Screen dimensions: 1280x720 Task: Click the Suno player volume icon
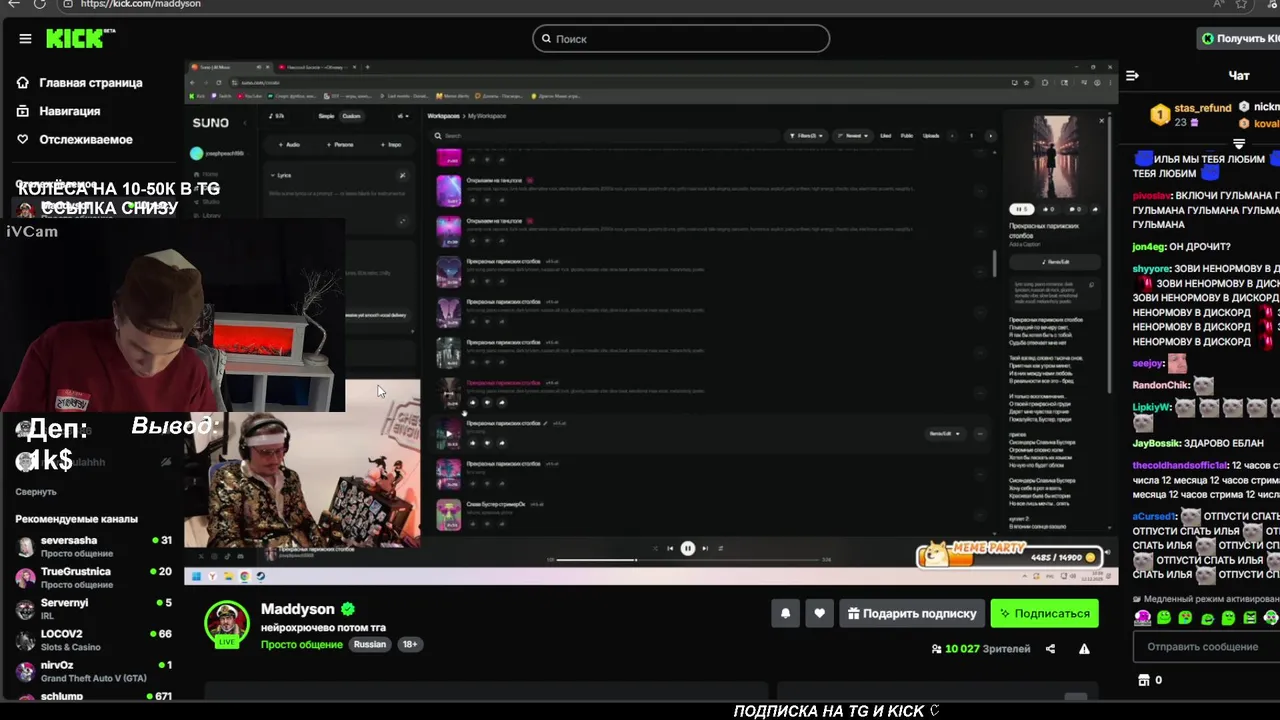pyautogui.click(x=1107, y=552)
